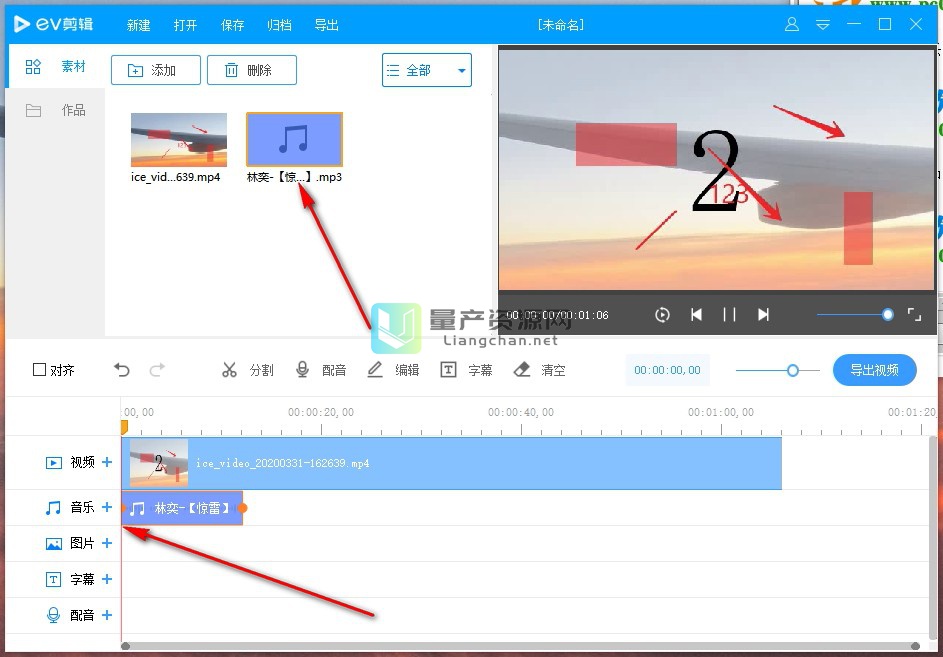Click the timeline playhead marker

pos(124,427)
